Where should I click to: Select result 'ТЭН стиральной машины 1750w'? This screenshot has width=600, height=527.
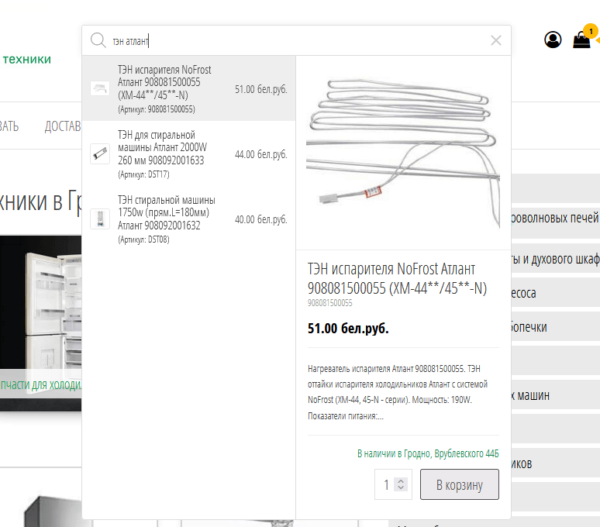(189, 219)
